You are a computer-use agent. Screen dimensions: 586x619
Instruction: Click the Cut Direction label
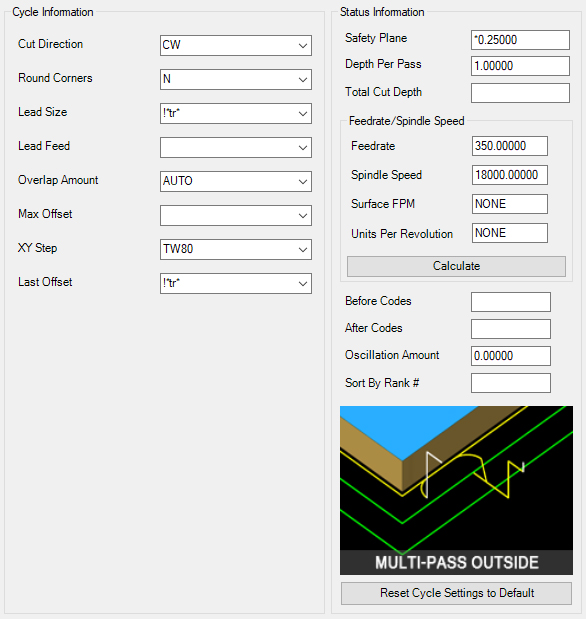51,44
